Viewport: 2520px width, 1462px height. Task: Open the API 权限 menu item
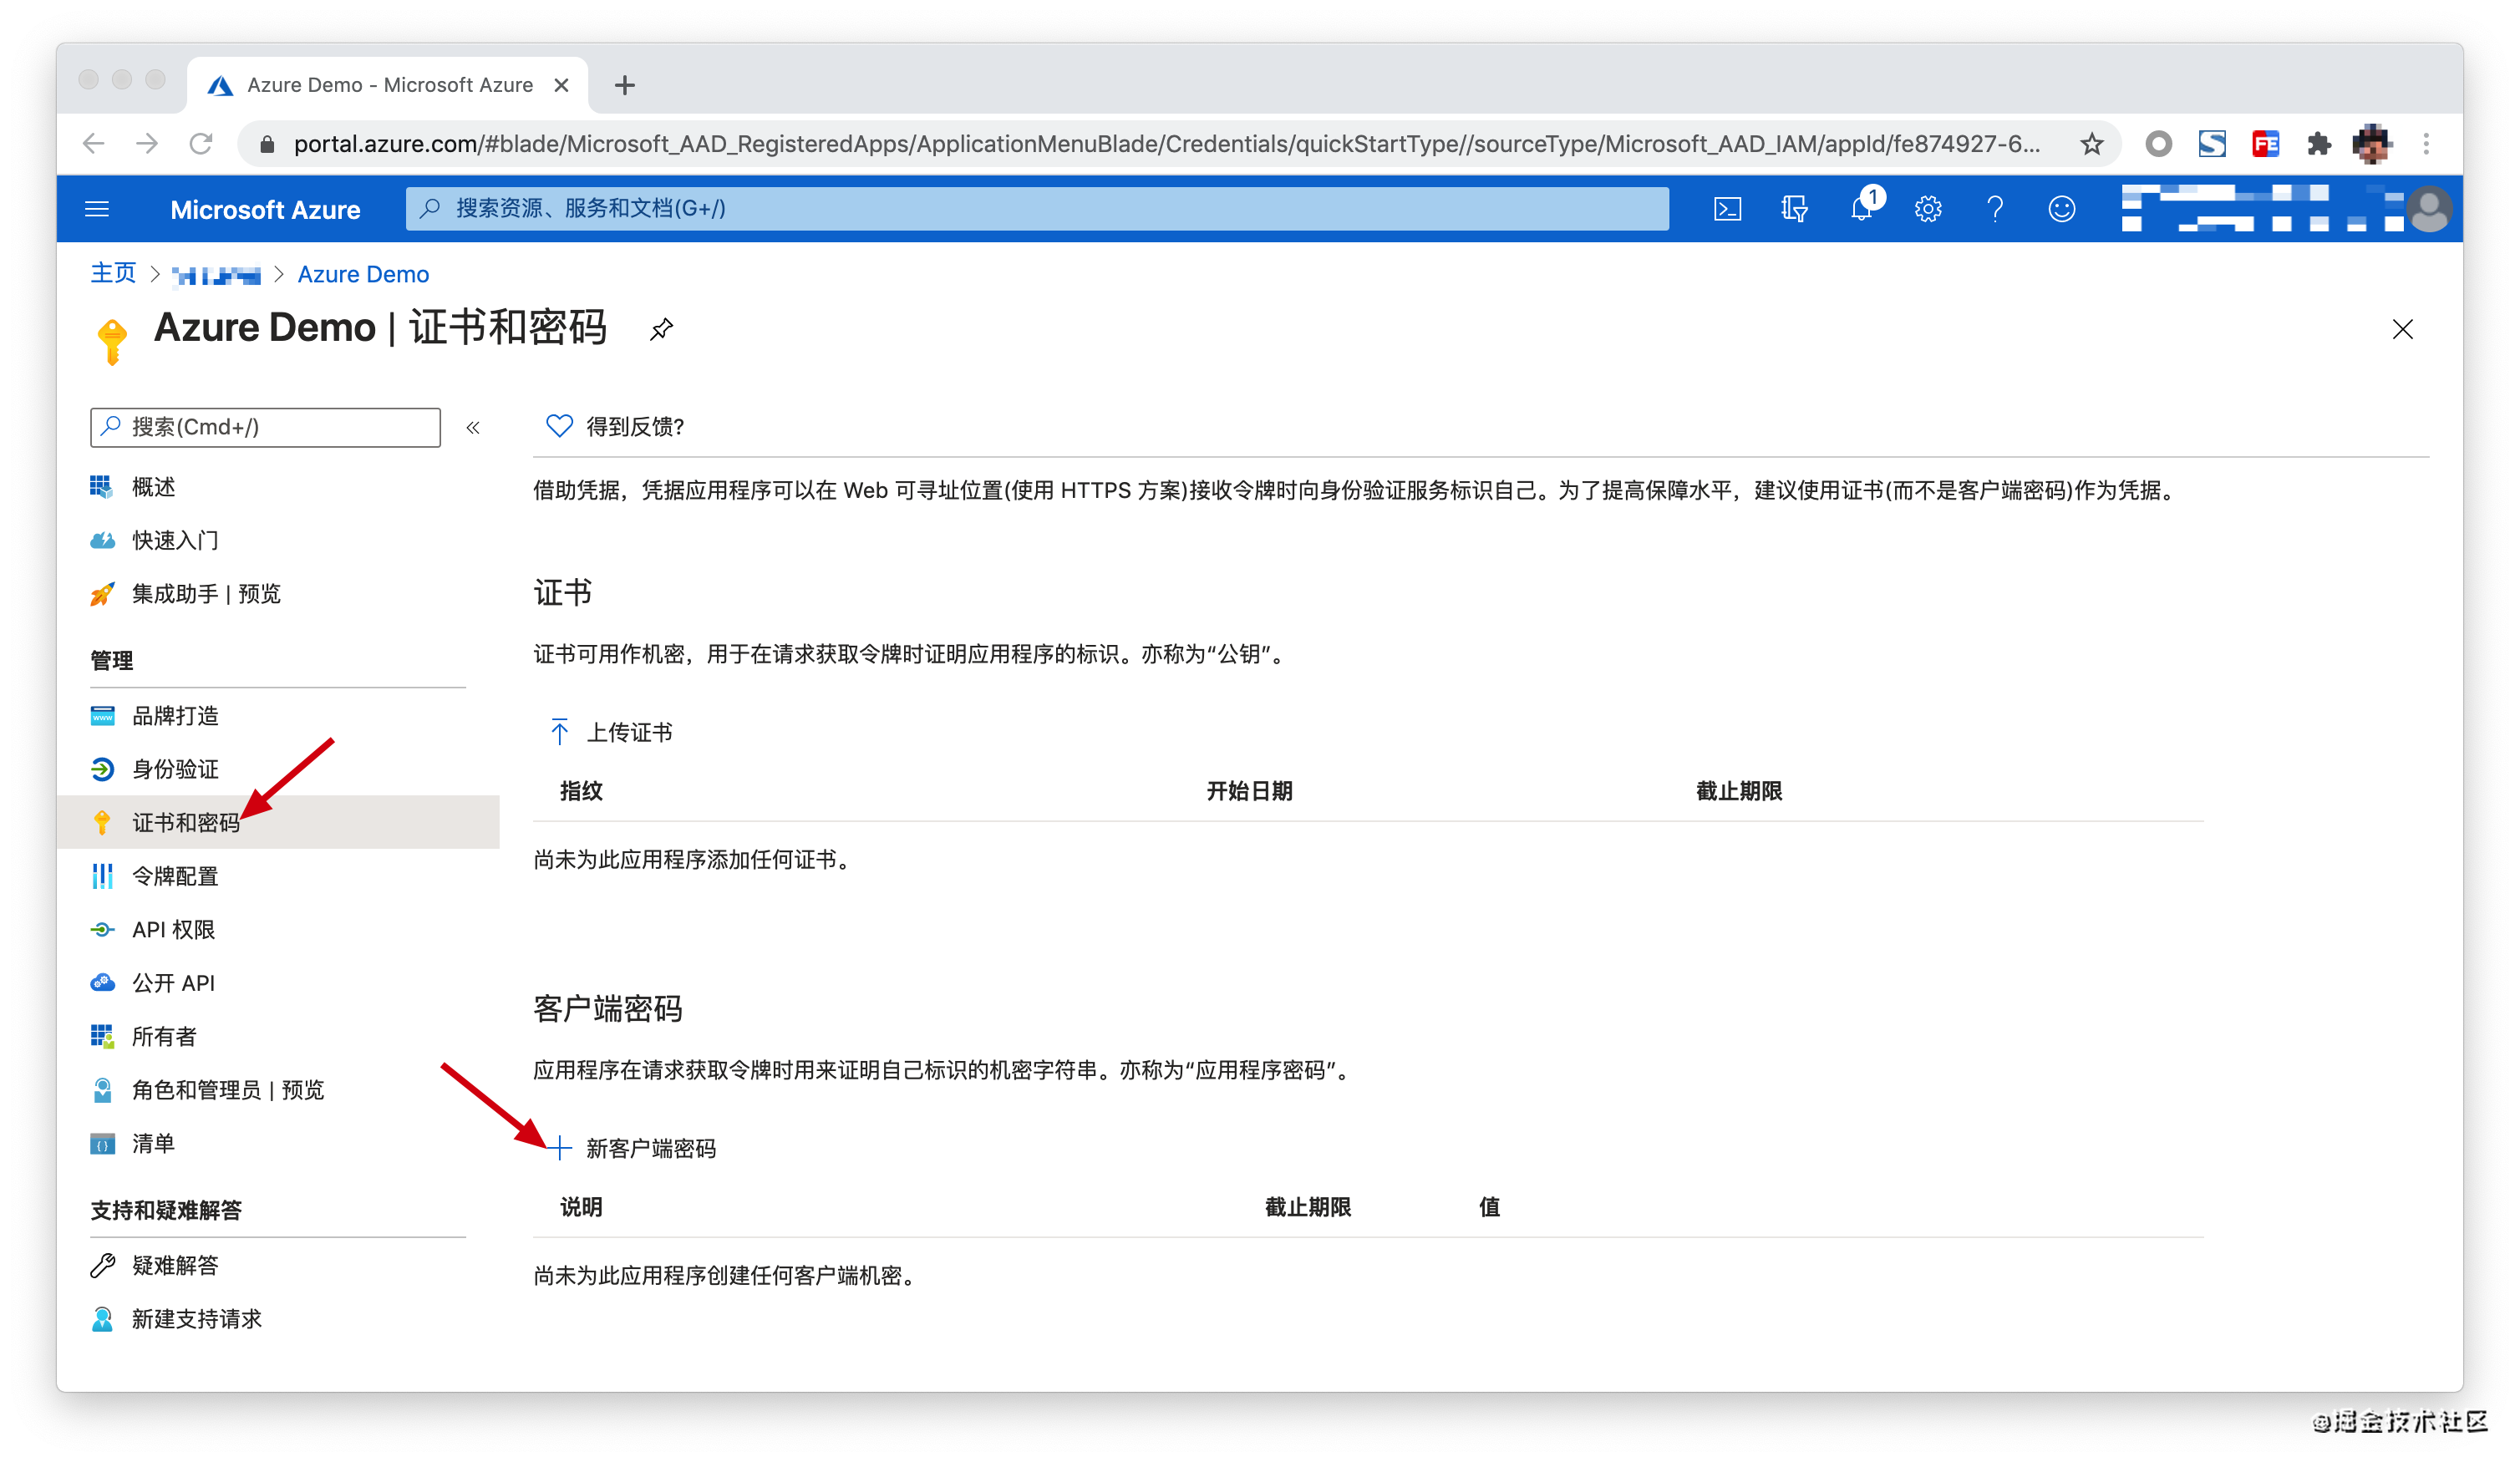pyautogui.click(x=173, y=929)
